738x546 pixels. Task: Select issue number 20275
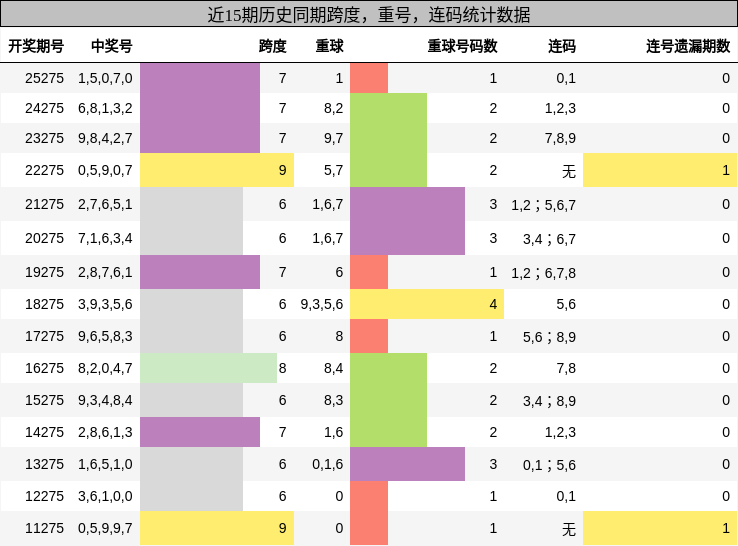point(44,238)
